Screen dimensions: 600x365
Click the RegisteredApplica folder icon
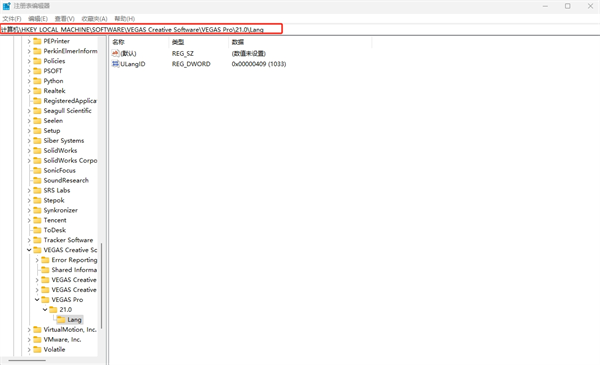pyautogui.click(x=37, y=101)
